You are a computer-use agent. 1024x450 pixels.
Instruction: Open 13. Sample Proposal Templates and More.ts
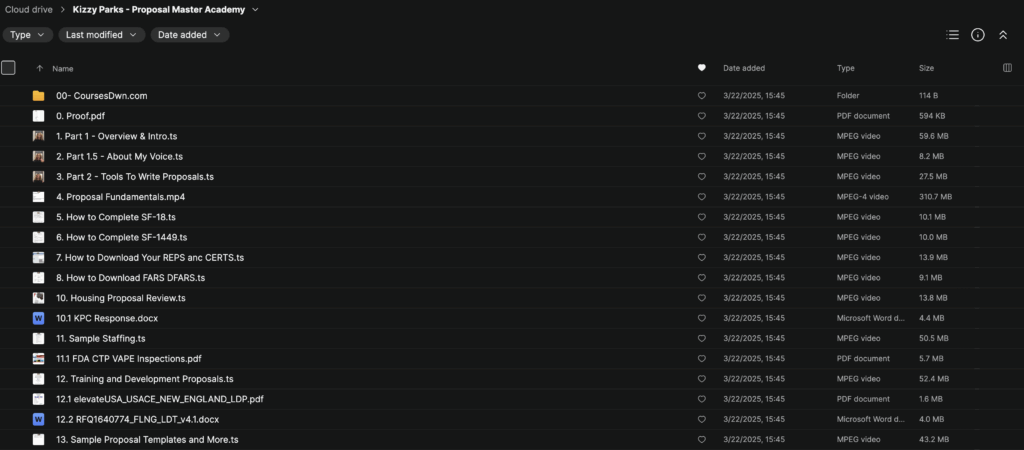click(147, 439)
